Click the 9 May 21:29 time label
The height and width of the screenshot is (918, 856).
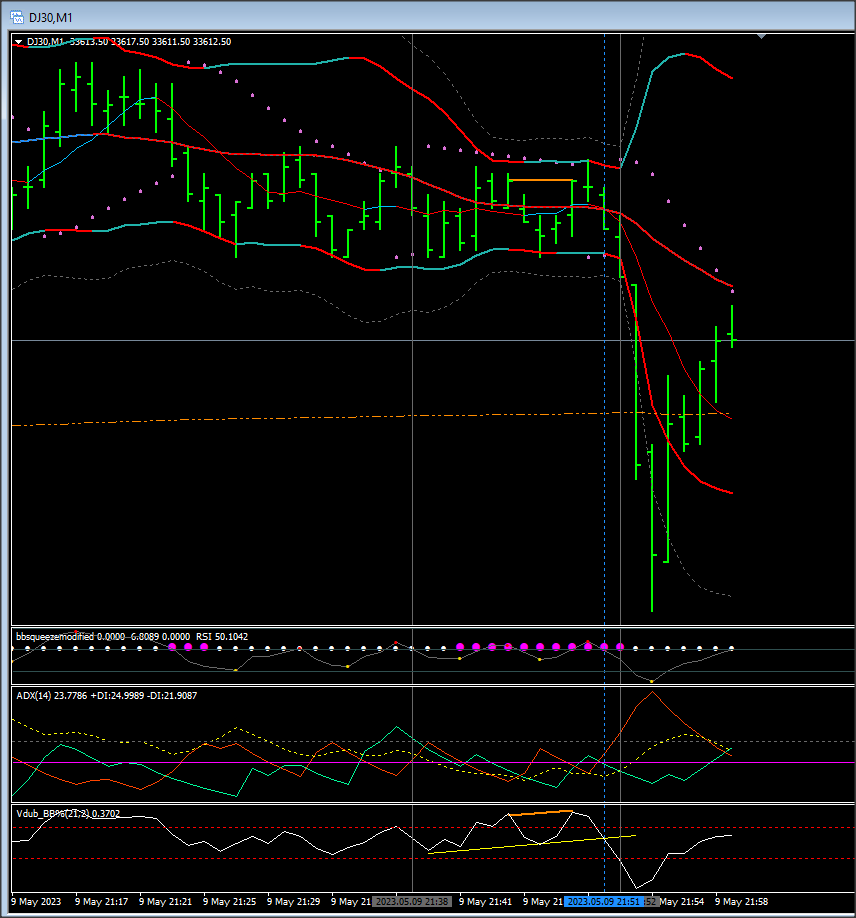pos(293,902)
